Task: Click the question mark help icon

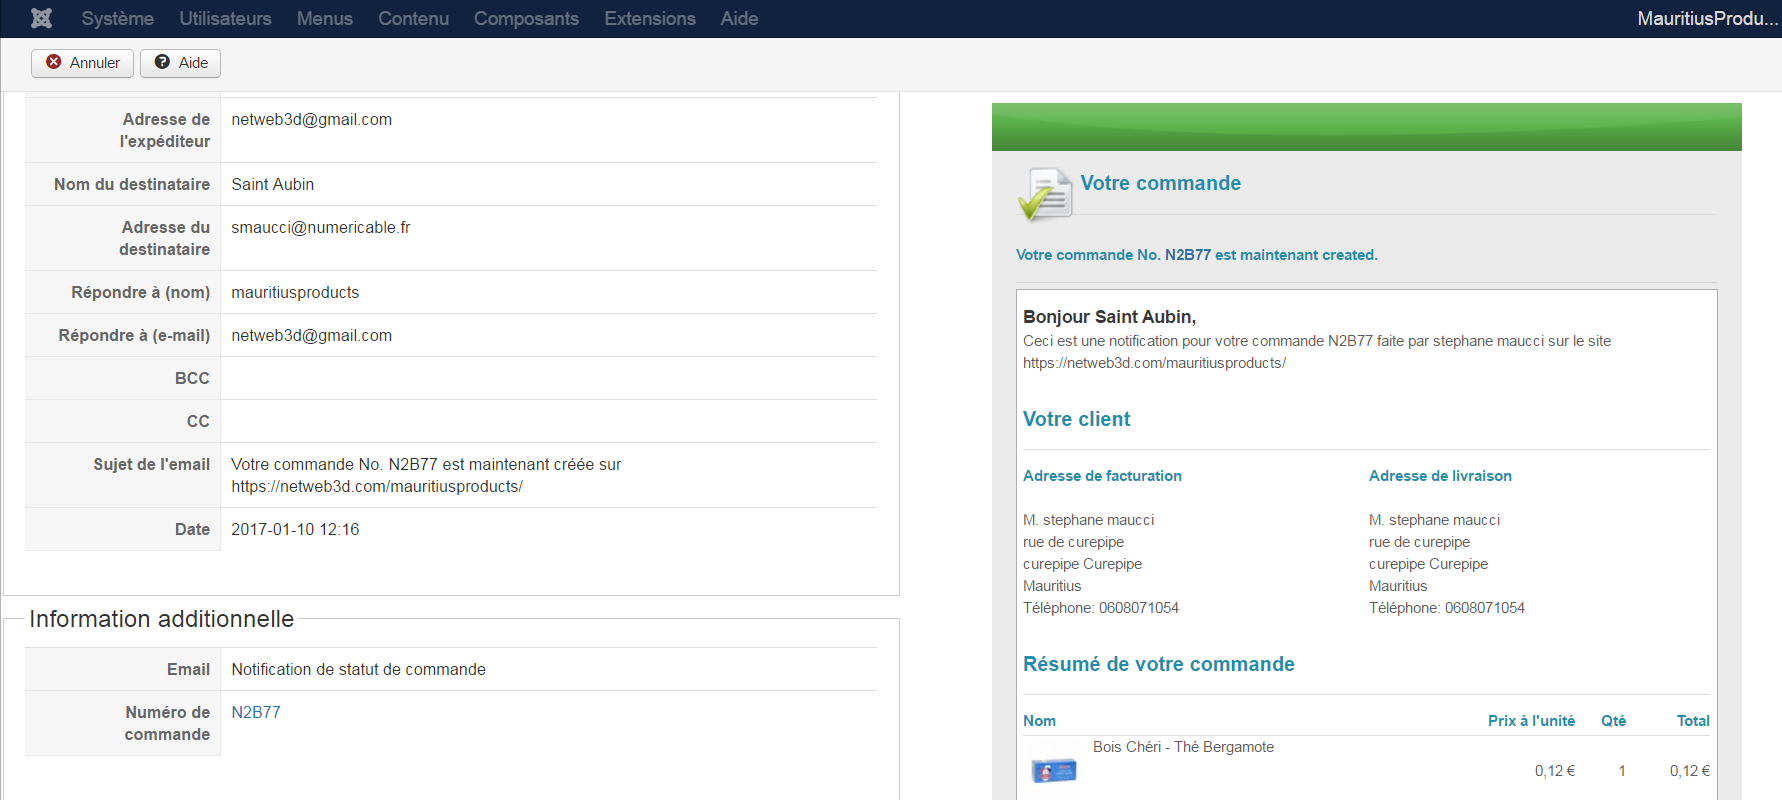Action: tap(162, 62)
